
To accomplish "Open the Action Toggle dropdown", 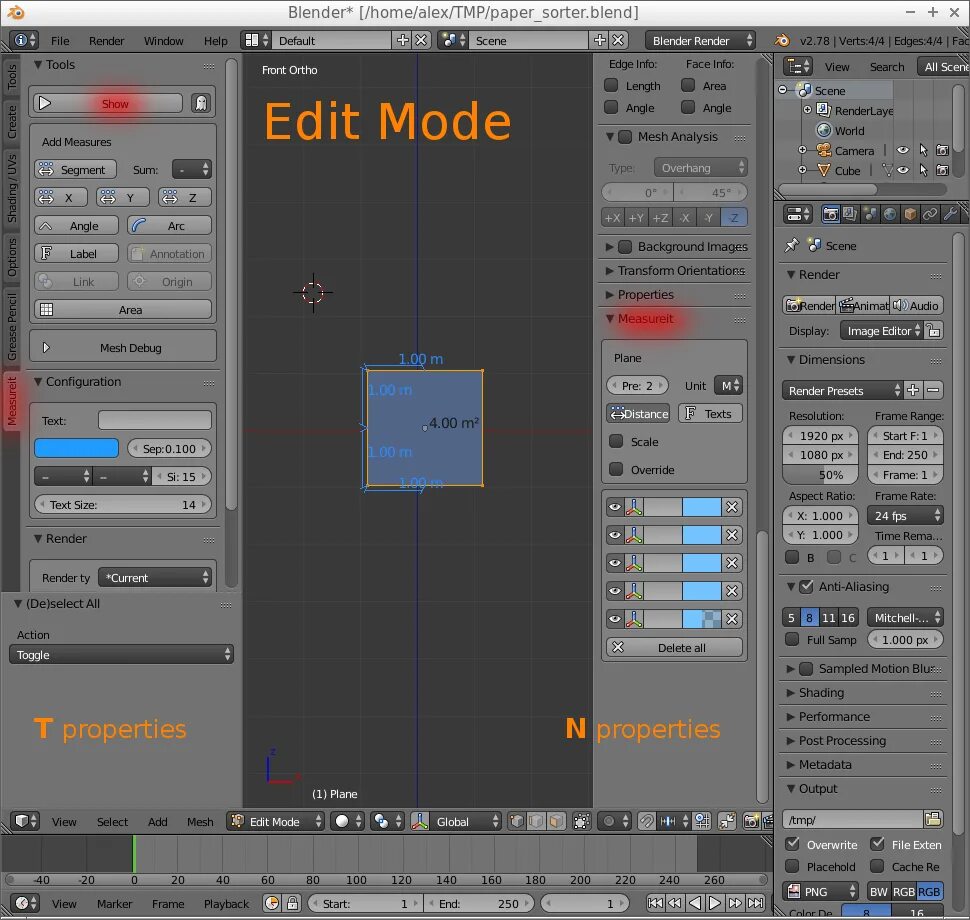I will [x=121, y=655].
